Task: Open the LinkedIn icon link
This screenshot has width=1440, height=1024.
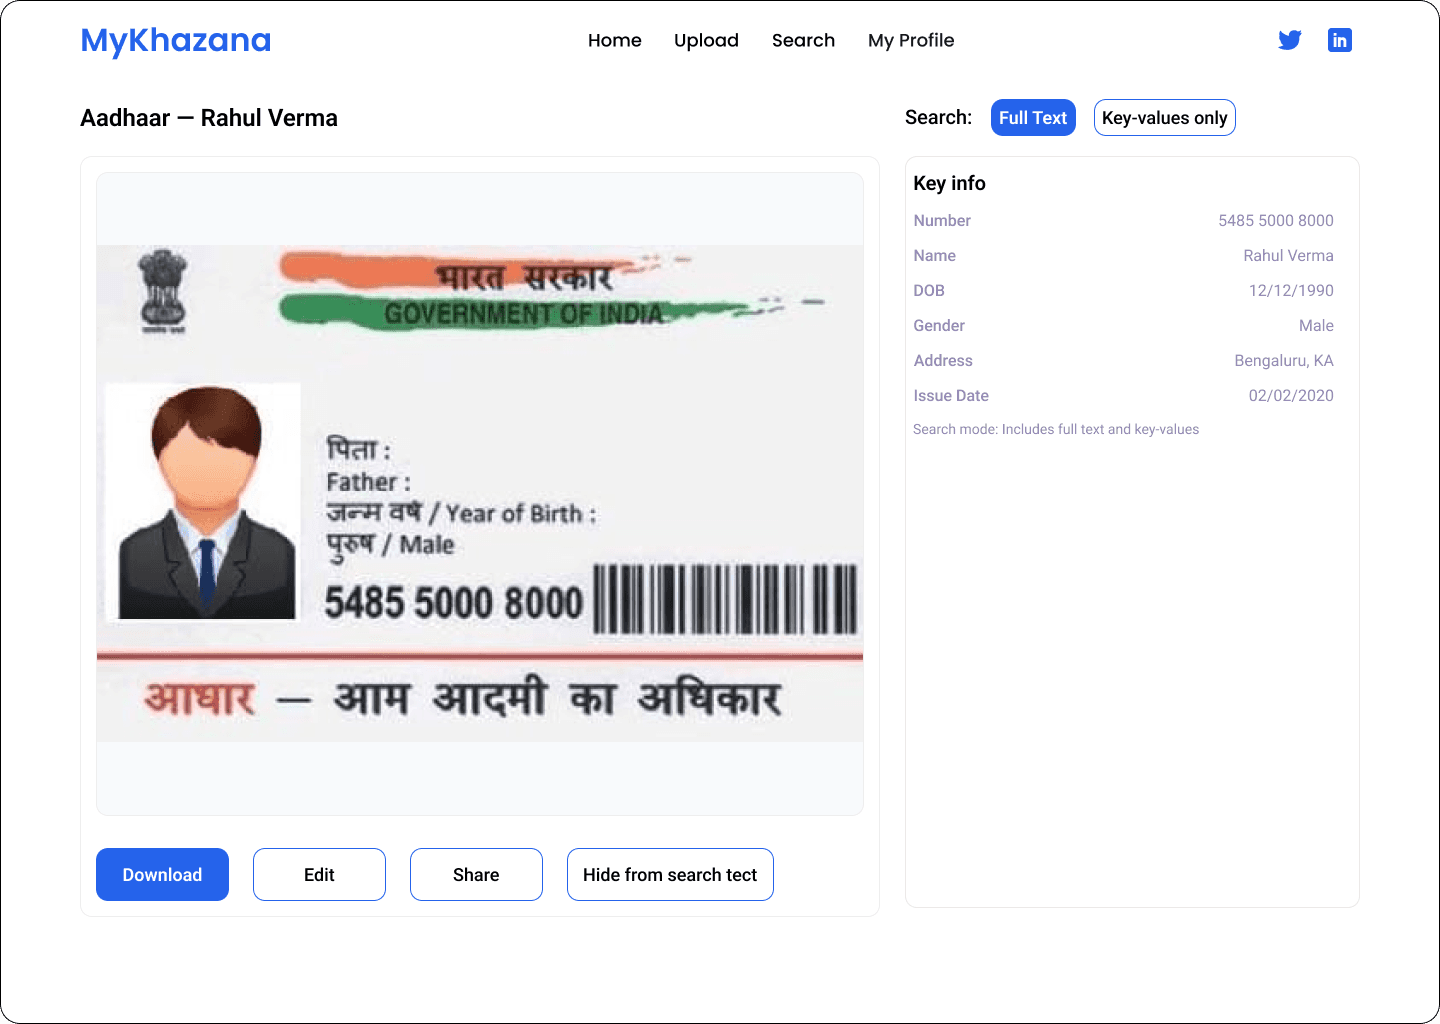Action: pyautogui.click(x=1340, y=40)
